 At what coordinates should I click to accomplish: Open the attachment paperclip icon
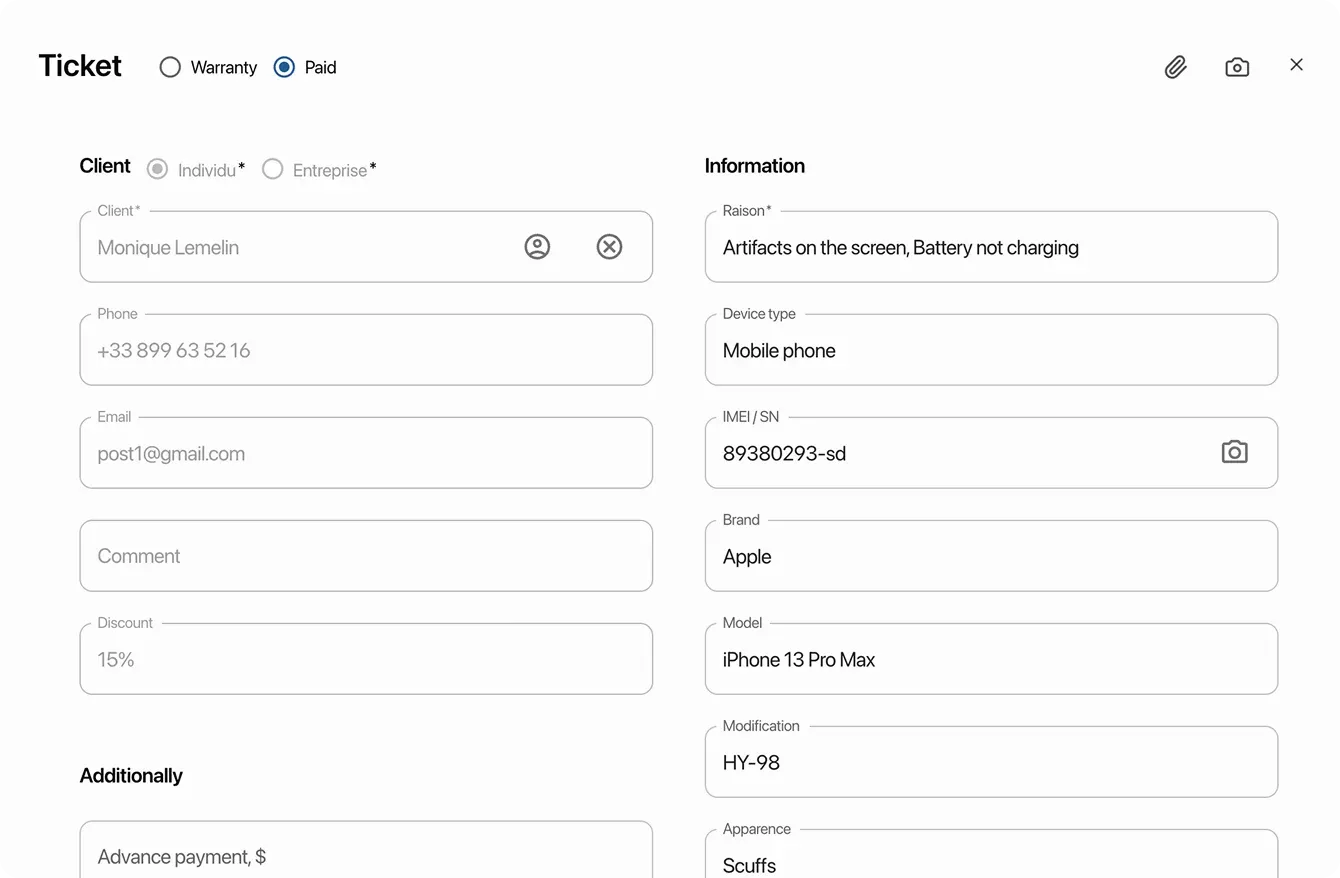(1176, 66)
